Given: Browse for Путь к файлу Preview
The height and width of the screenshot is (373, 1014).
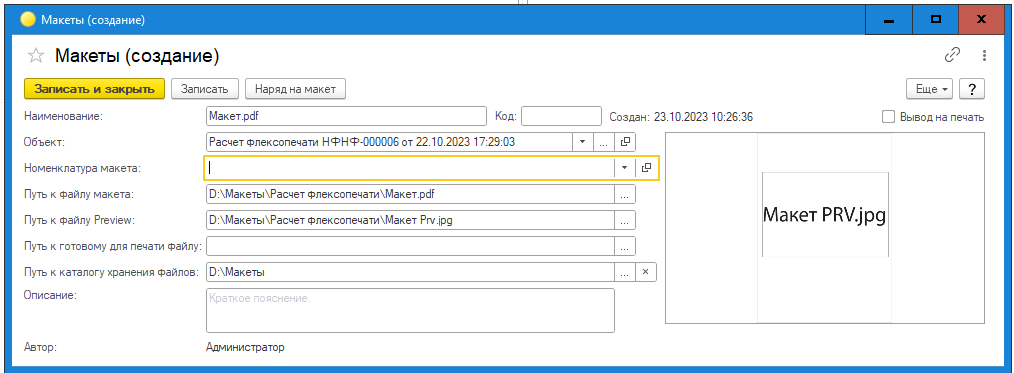Looking at the screenshot, I should pyautogui.click(x=625, y=220).
